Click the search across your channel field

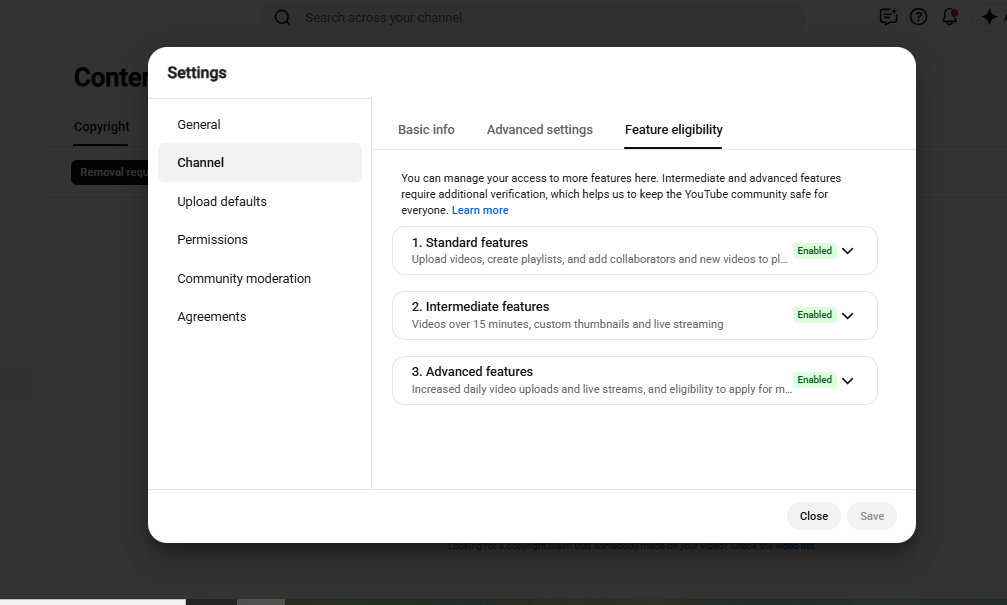[533, 17]
